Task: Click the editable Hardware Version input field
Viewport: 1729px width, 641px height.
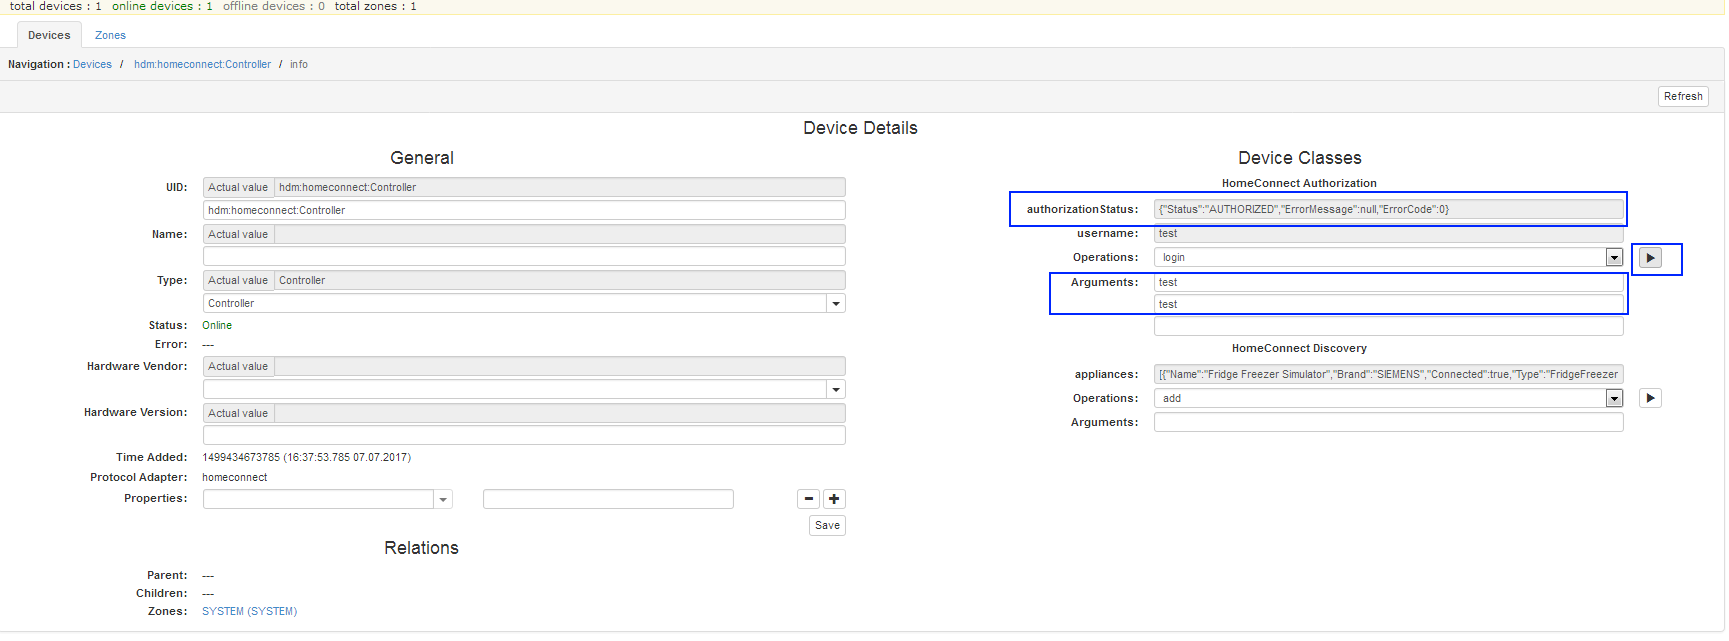Action: tap(524, 435)
